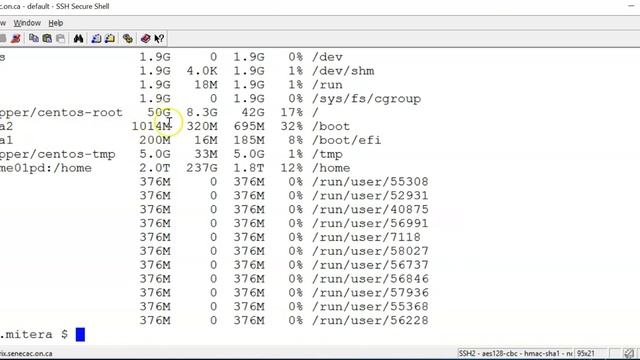The image size is (640, 360).
Task: Click the /run/user/57936 mount point
Action: [370, 293]
